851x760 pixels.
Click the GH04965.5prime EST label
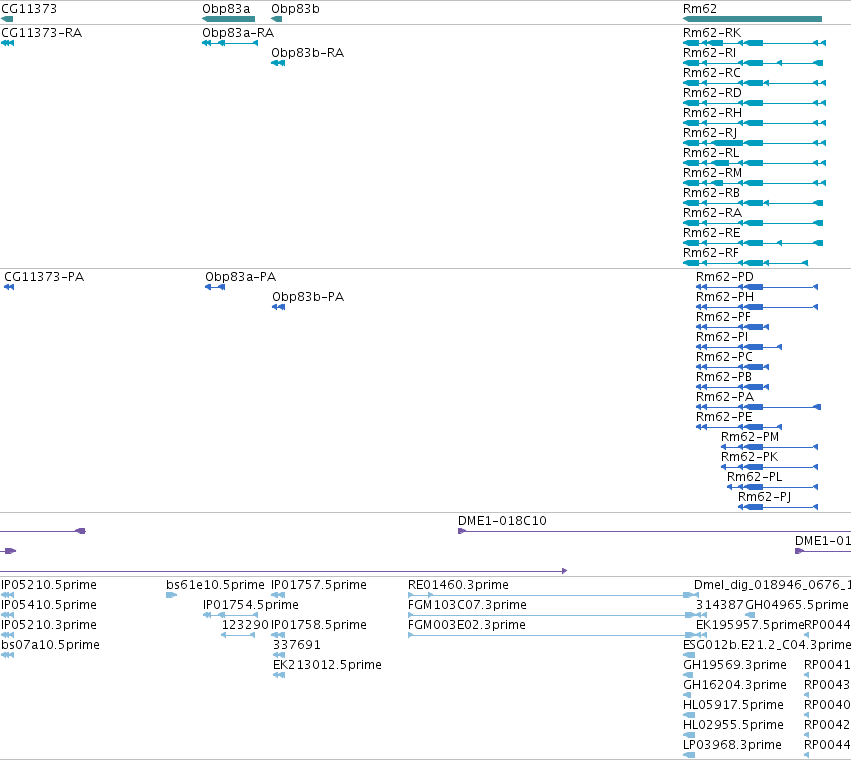click(x=797, y=605)
